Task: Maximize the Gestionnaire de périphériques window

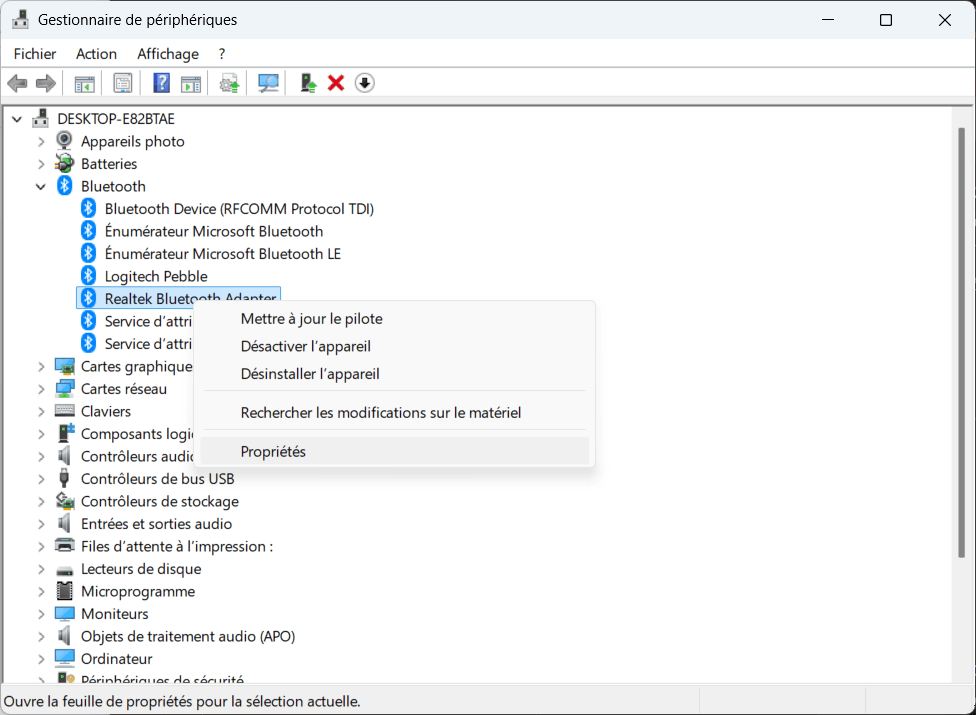Action: click(886, 20)
